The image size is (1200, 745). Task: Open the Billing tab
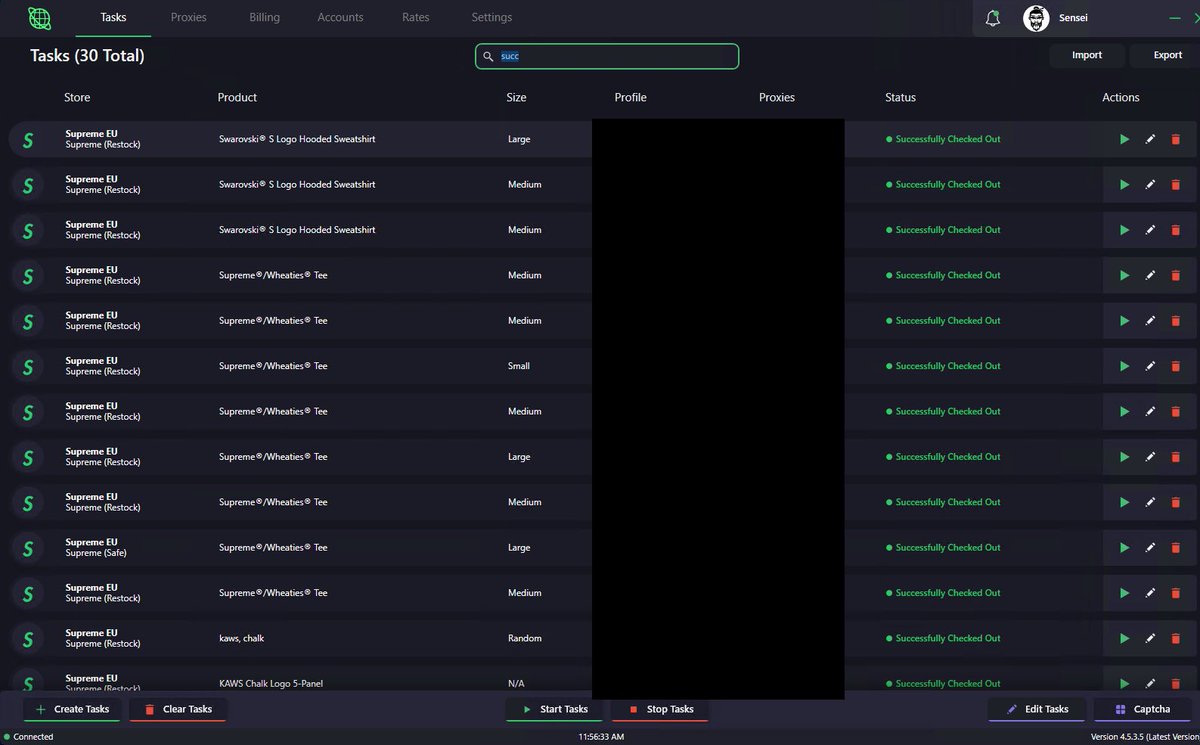[x=264, y=18]
